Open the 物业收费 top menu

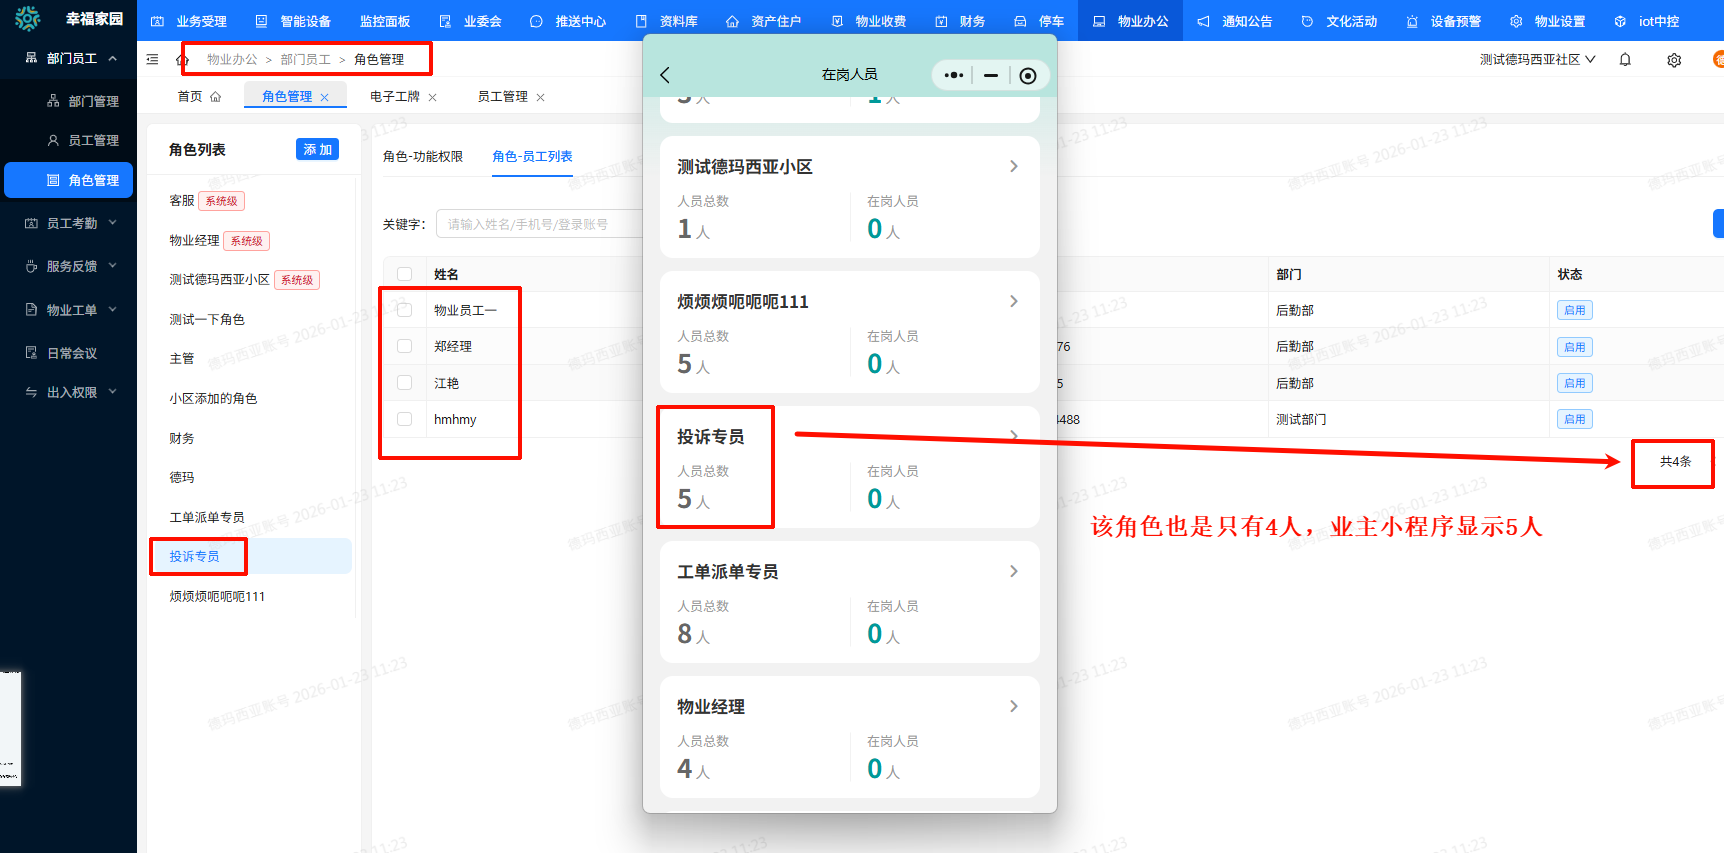coord(870,21)
